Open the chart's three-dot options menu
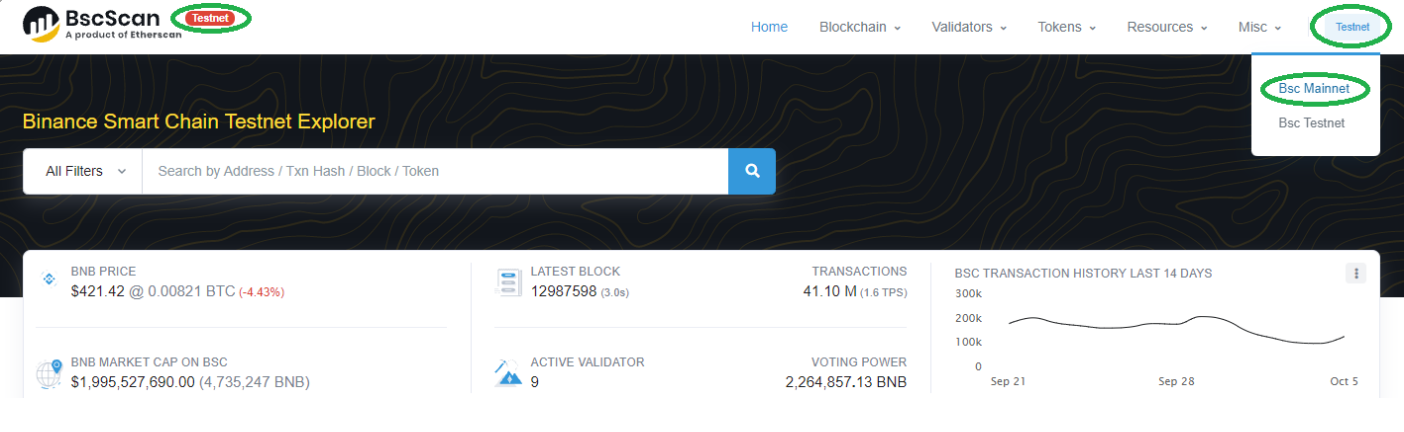 point(1355,273)
